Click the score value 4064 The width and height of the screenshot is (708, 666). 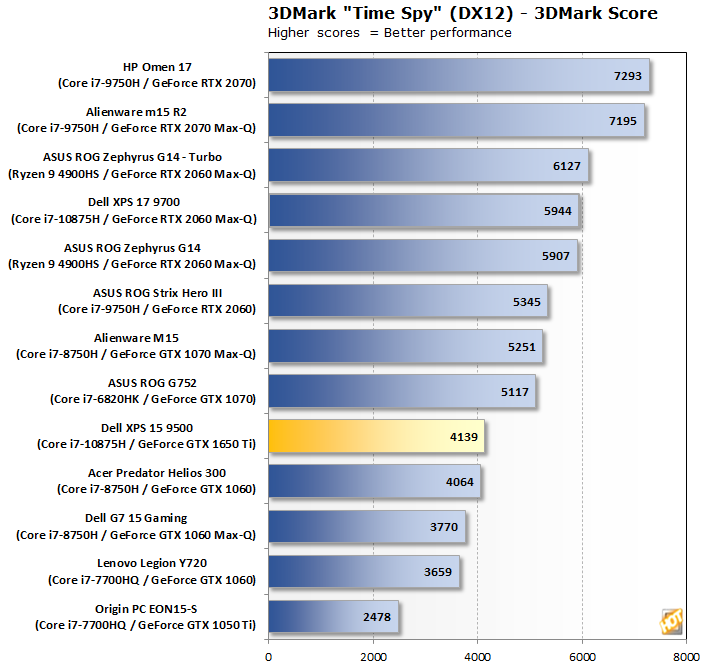[x=460, y=482]
